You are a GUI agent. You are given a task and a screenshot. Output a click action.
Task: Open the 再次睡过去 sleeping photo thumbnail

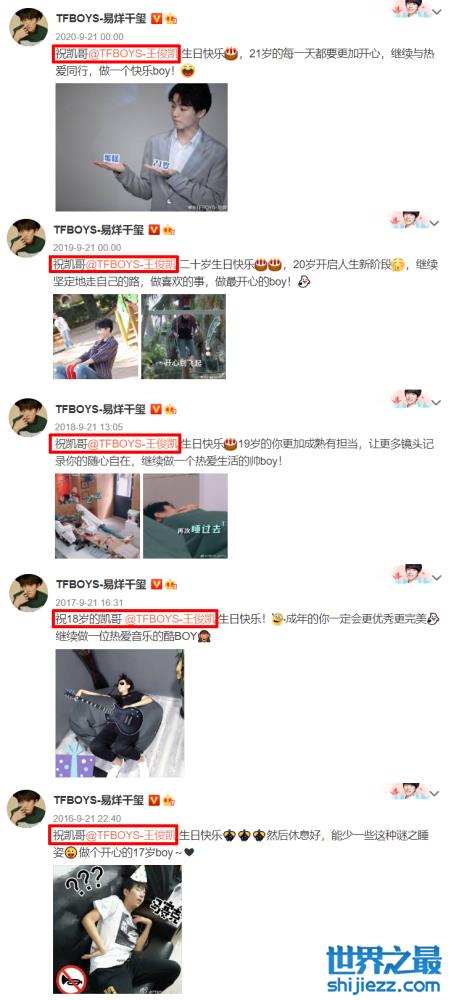click(185, 516)
